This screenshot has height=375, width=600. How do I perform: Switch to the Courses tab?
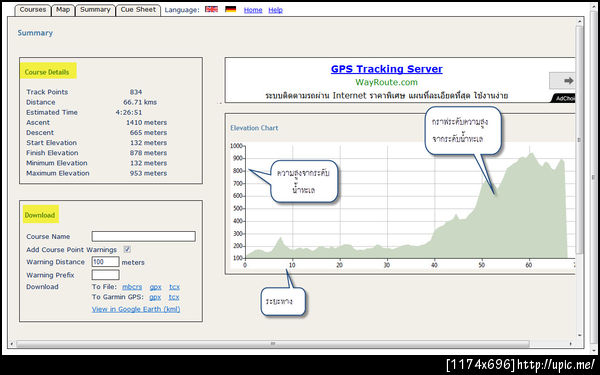[33, 10]
